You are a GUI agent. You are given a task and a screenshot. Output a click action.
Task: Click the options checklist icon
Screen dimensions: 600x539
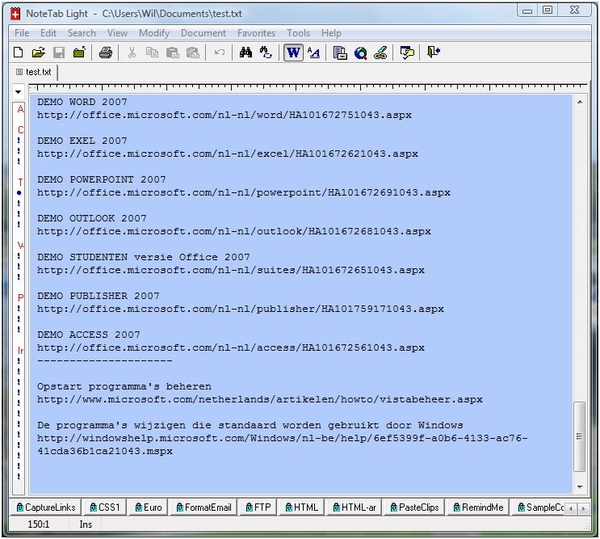pos(407,52)
